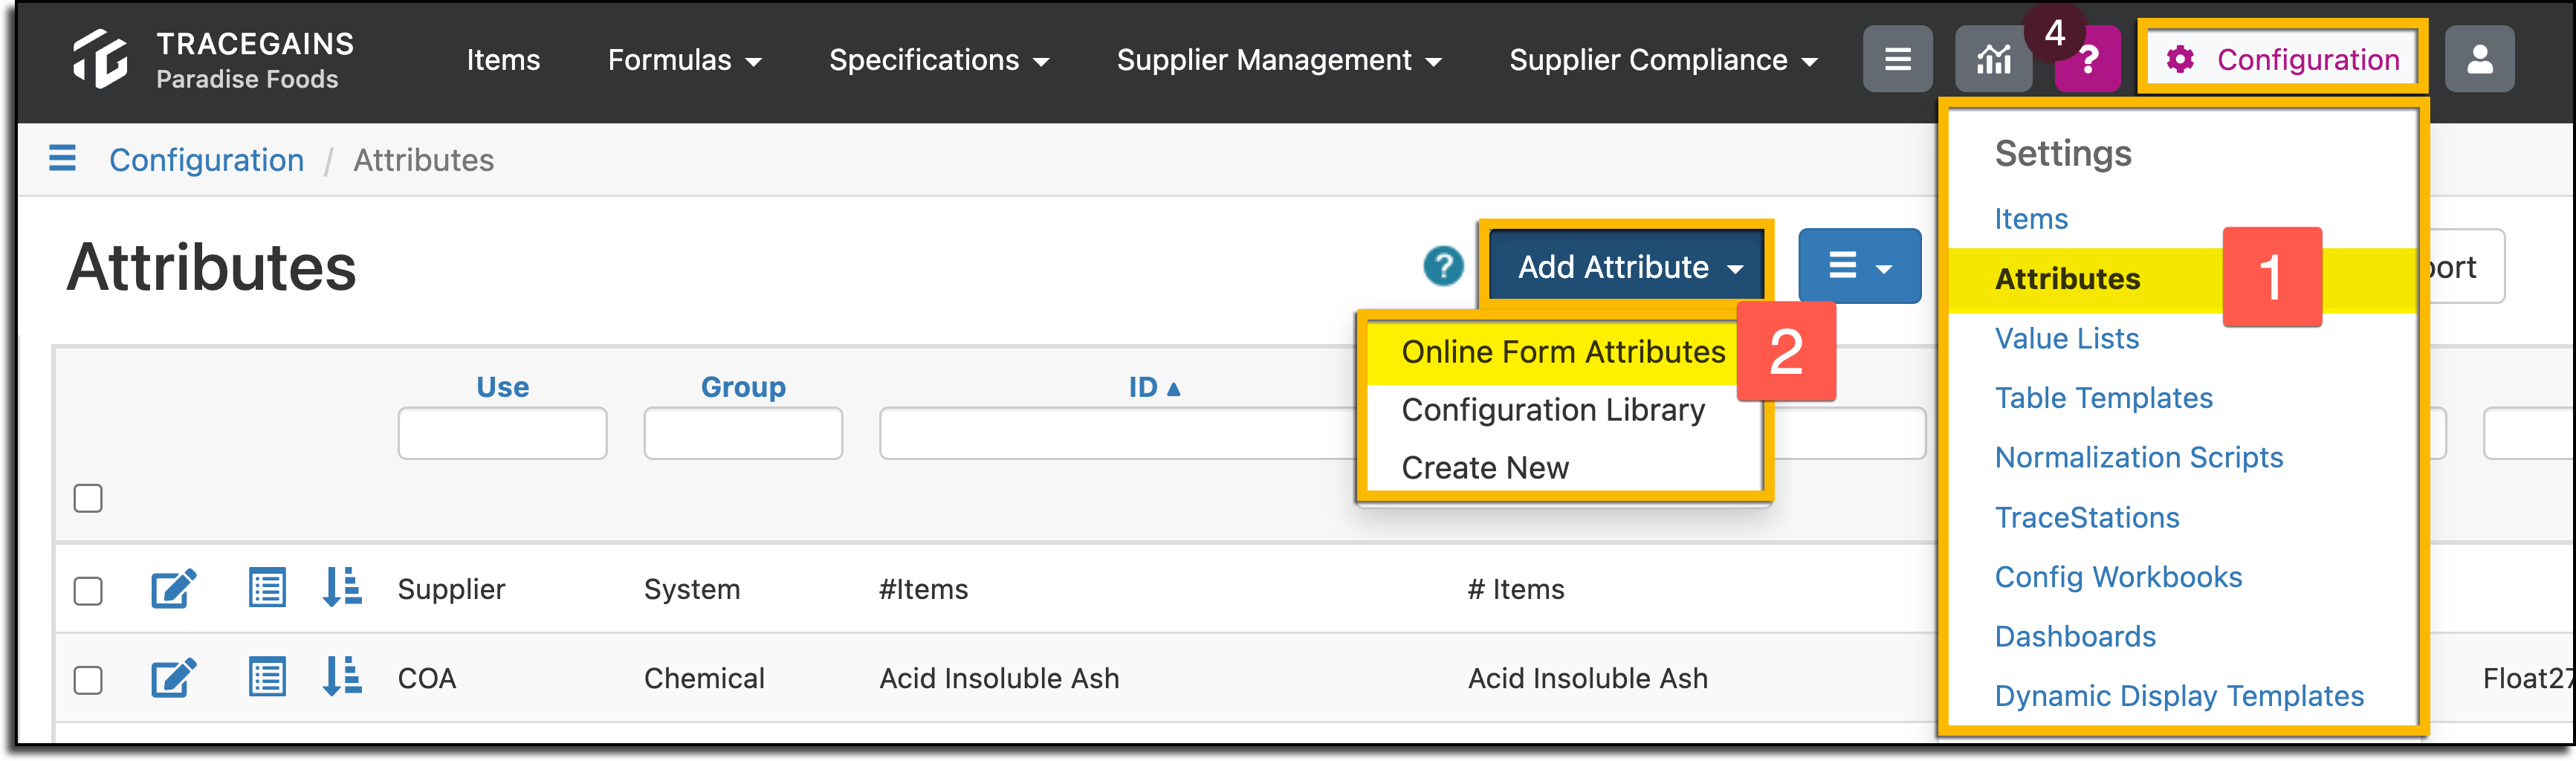Click sort order icon in COA row

(342, 677)
